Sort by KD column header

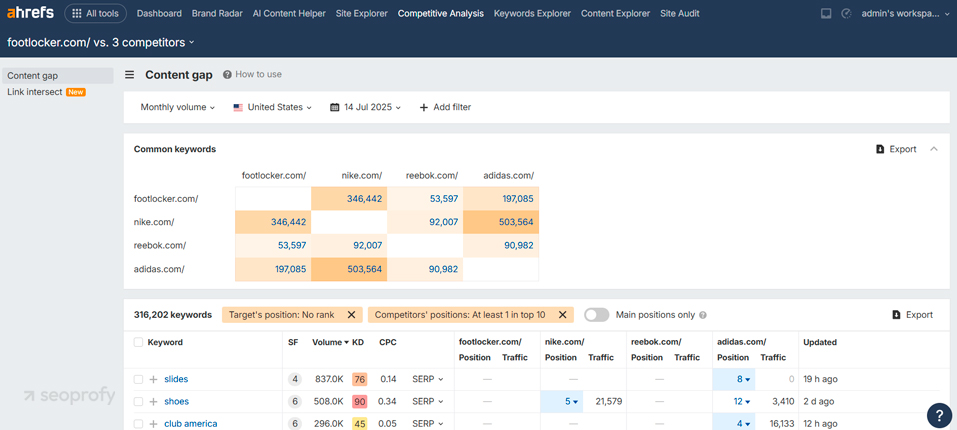[358, 342]
